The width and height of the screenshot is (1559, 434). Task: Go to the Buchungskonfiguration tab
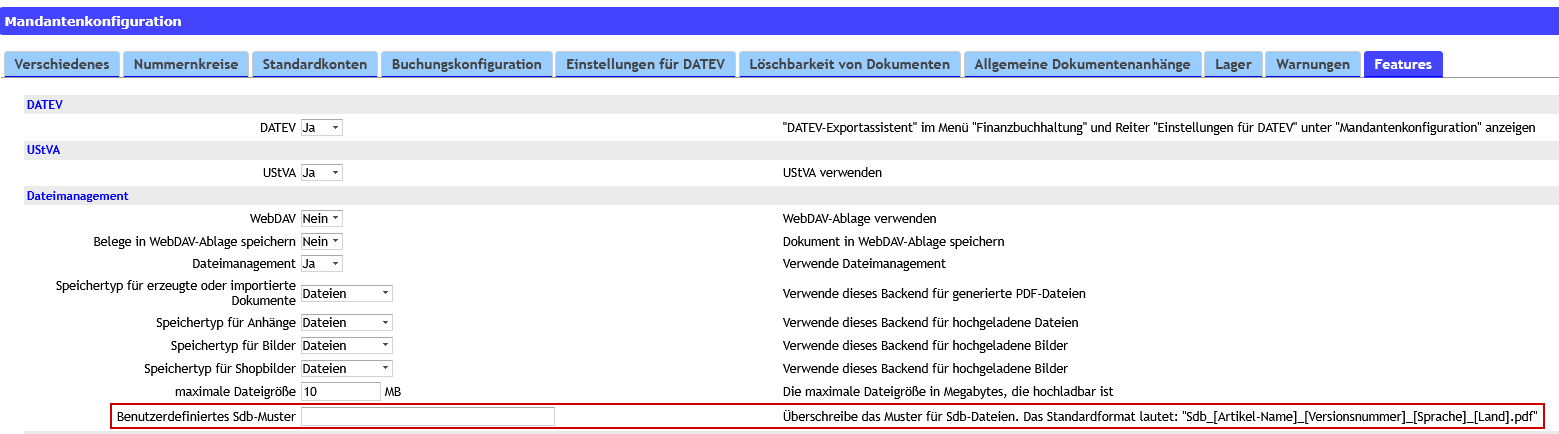(466, 64)
